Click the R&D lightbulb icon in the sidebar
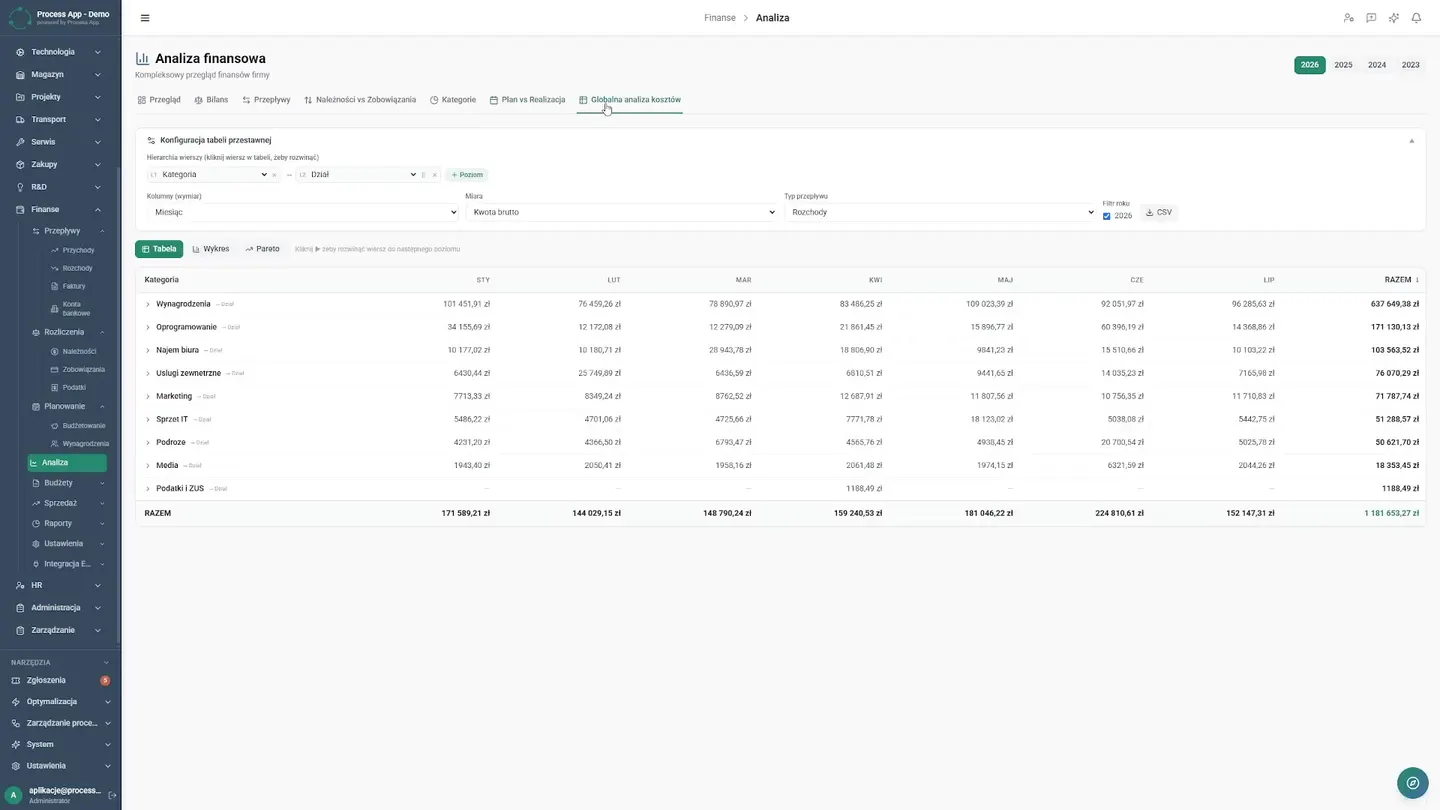The height and width of the screenshot is (810, 1440). coord(21,187)
